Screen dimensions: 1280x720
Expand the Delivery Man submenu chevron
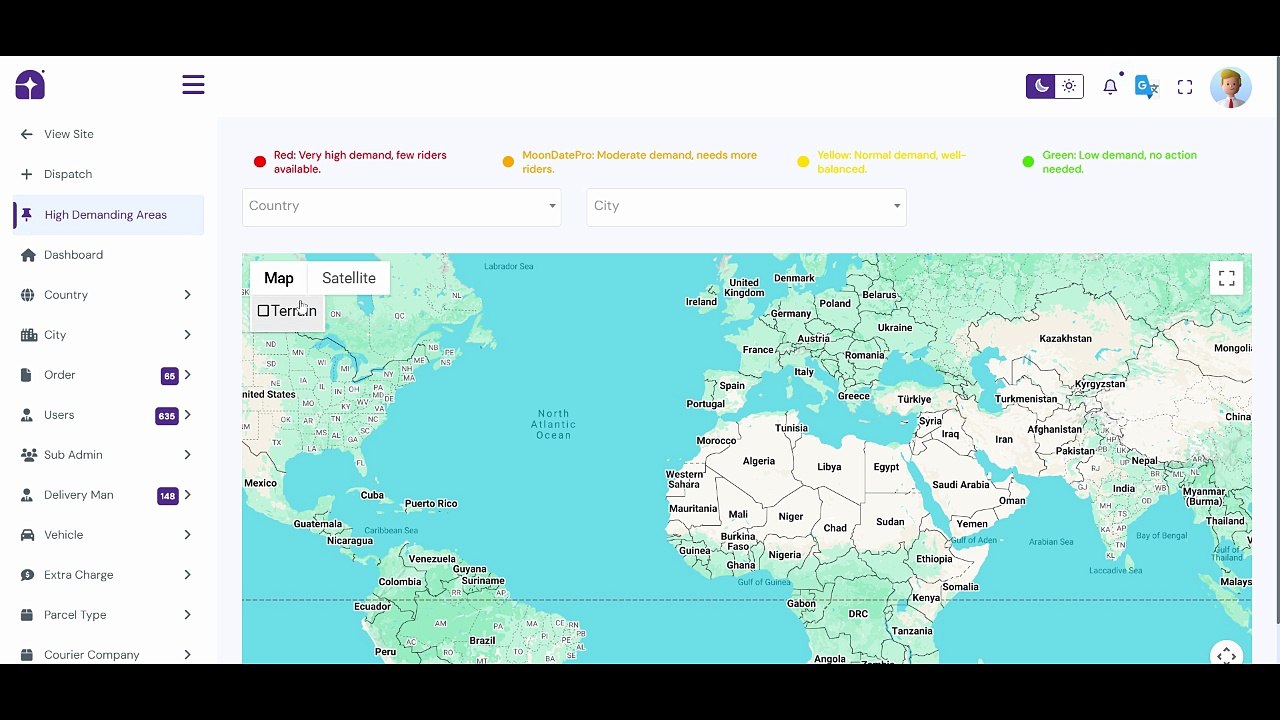pos(187,495)
